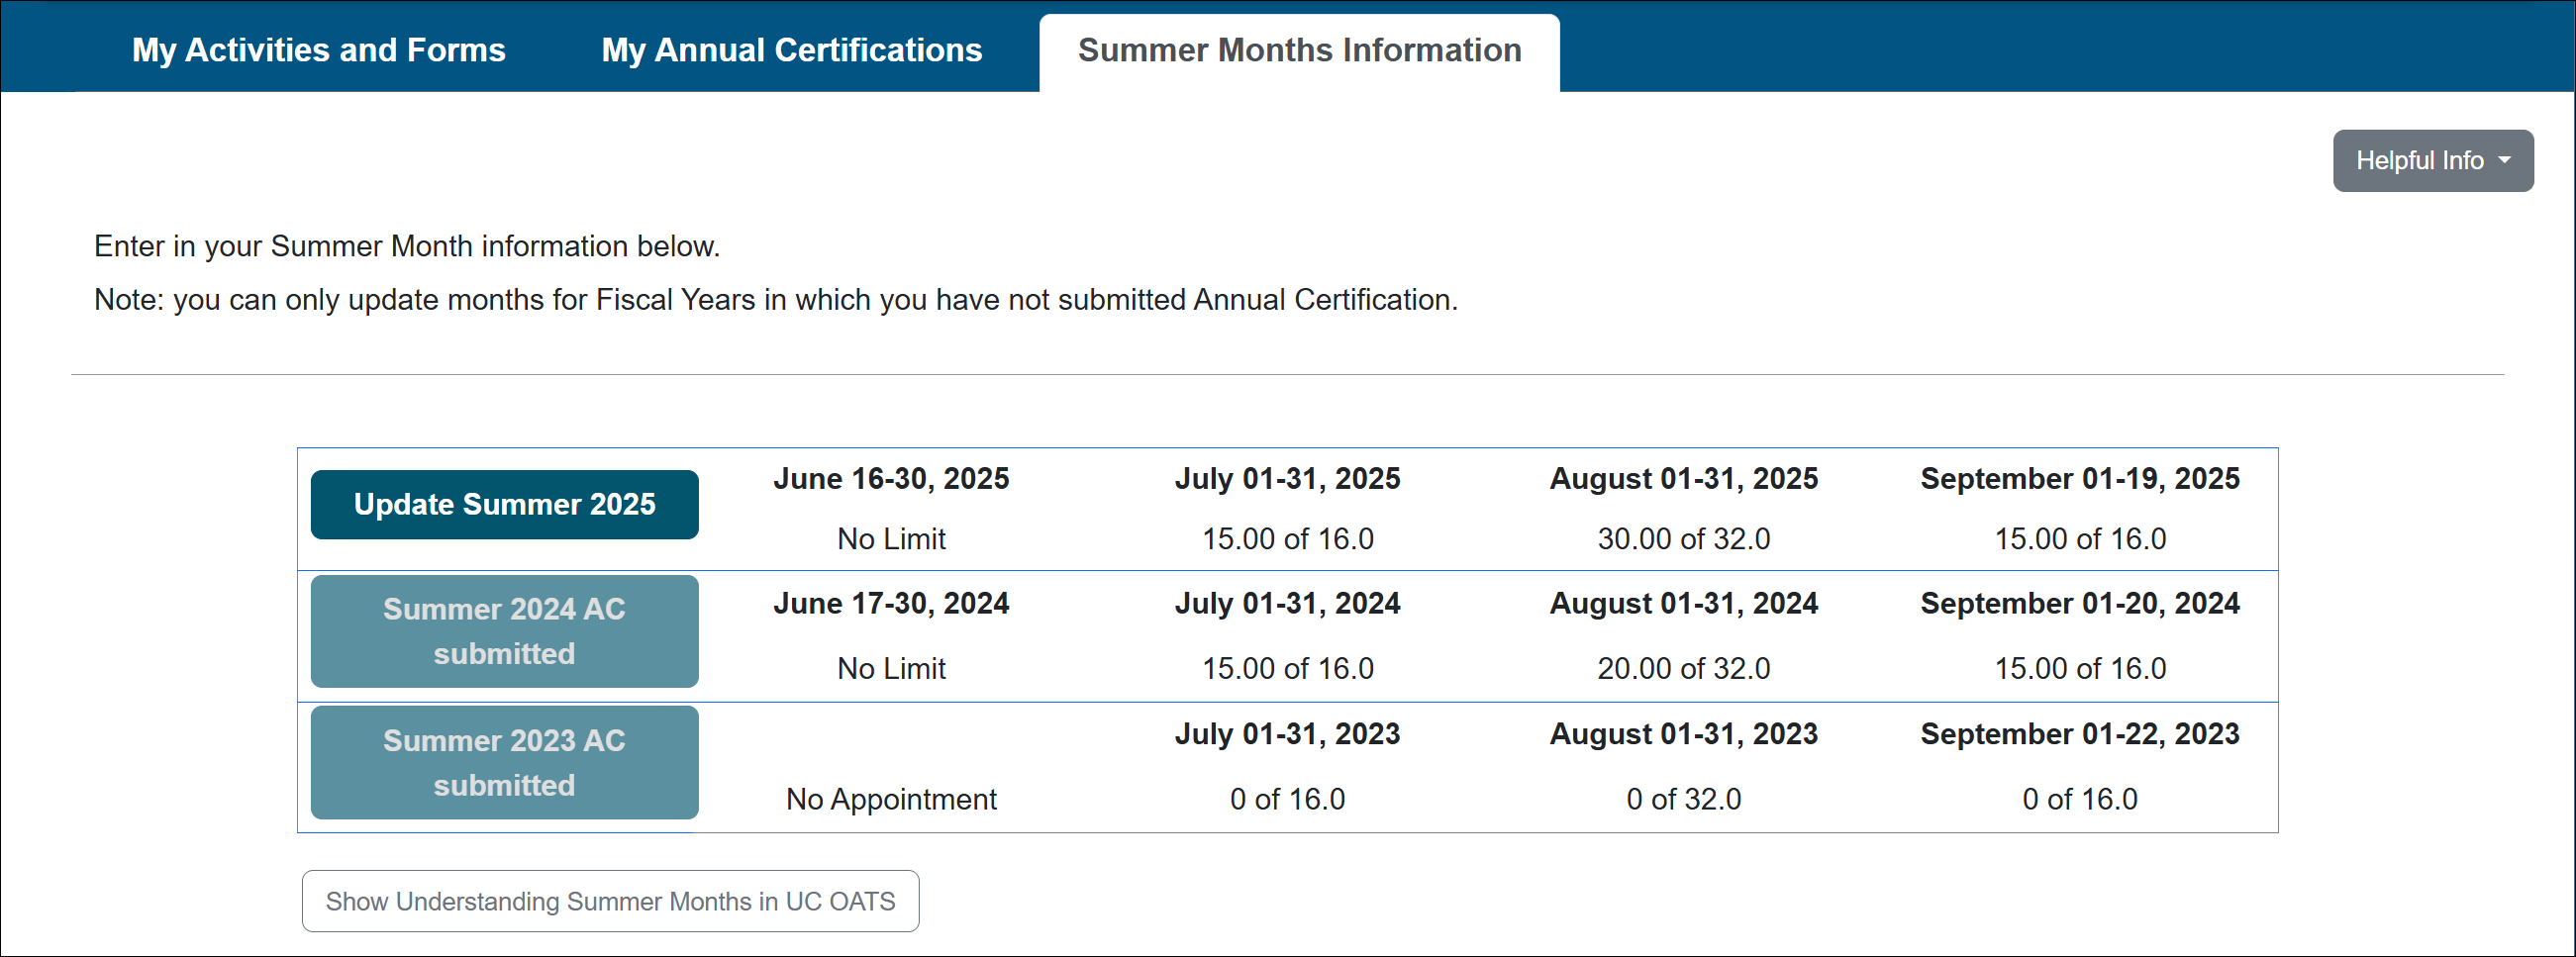
Task: Click Summer 2023 AC submitted label
Action: pyautogui.click(x=504, y=762)
